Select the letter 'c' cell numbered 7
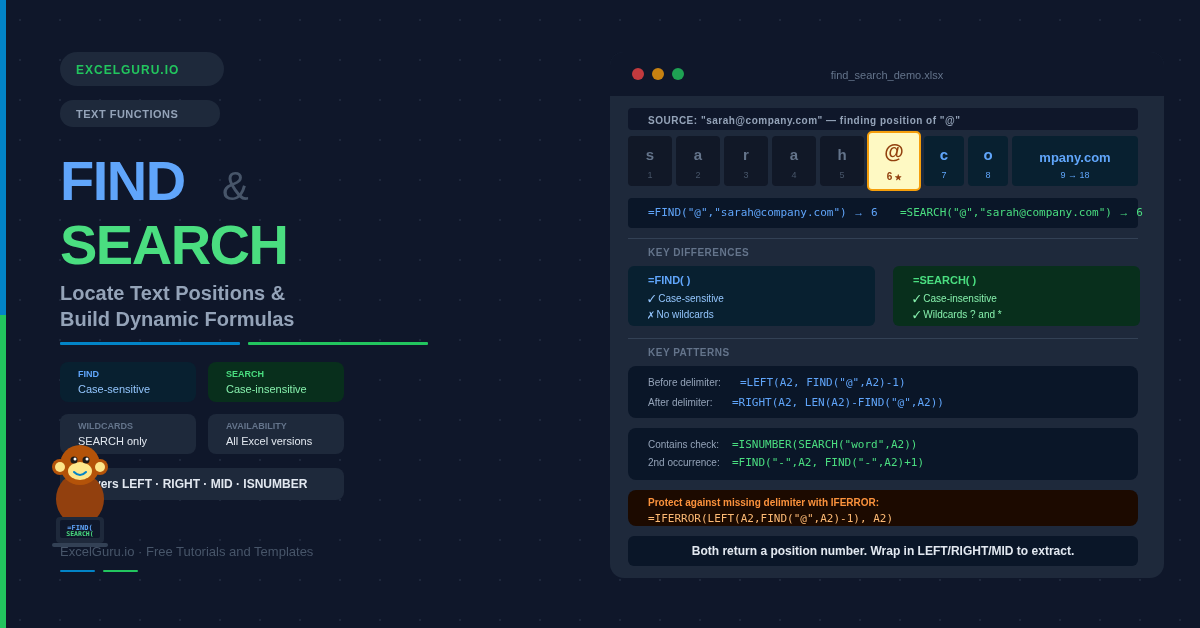 click(x=944, y=161)
